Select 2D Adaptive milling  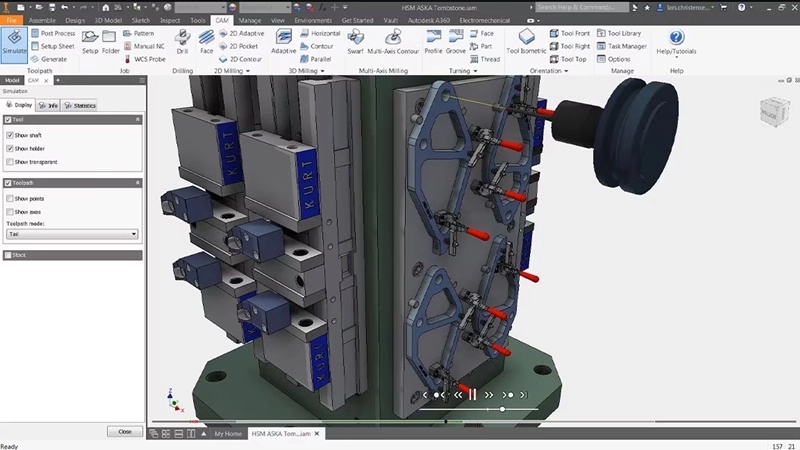click(241, 33)
